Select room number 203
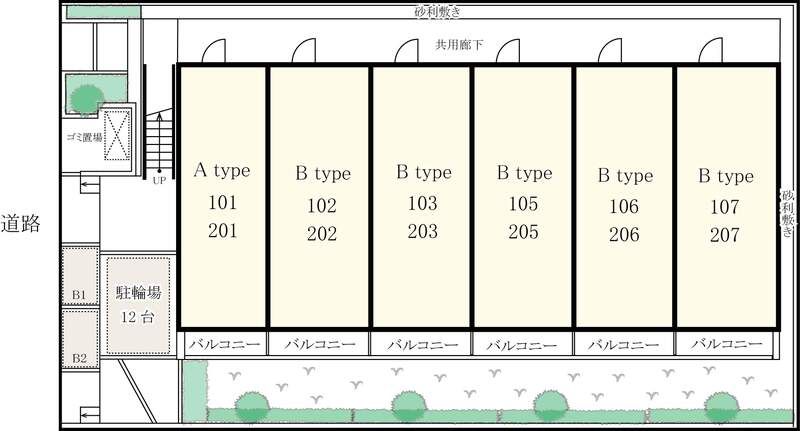This screenshot has height=431, width=800. (422, 231)
